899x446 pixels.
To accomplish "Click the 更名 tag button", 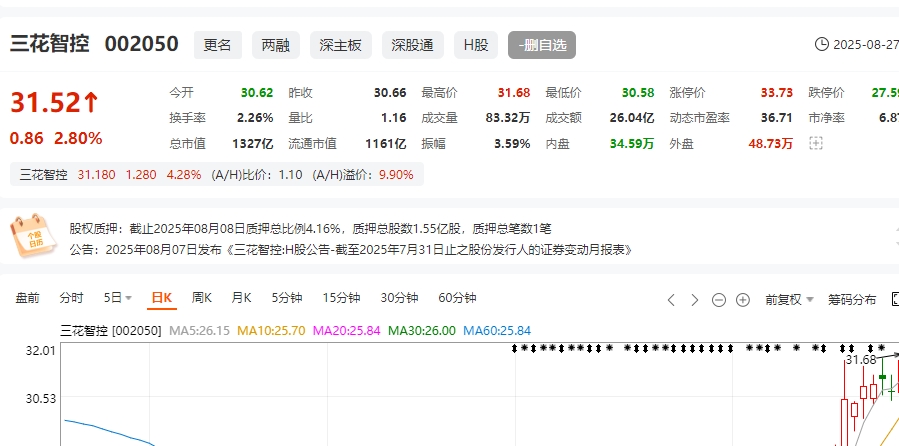I will tap(217, 45).
